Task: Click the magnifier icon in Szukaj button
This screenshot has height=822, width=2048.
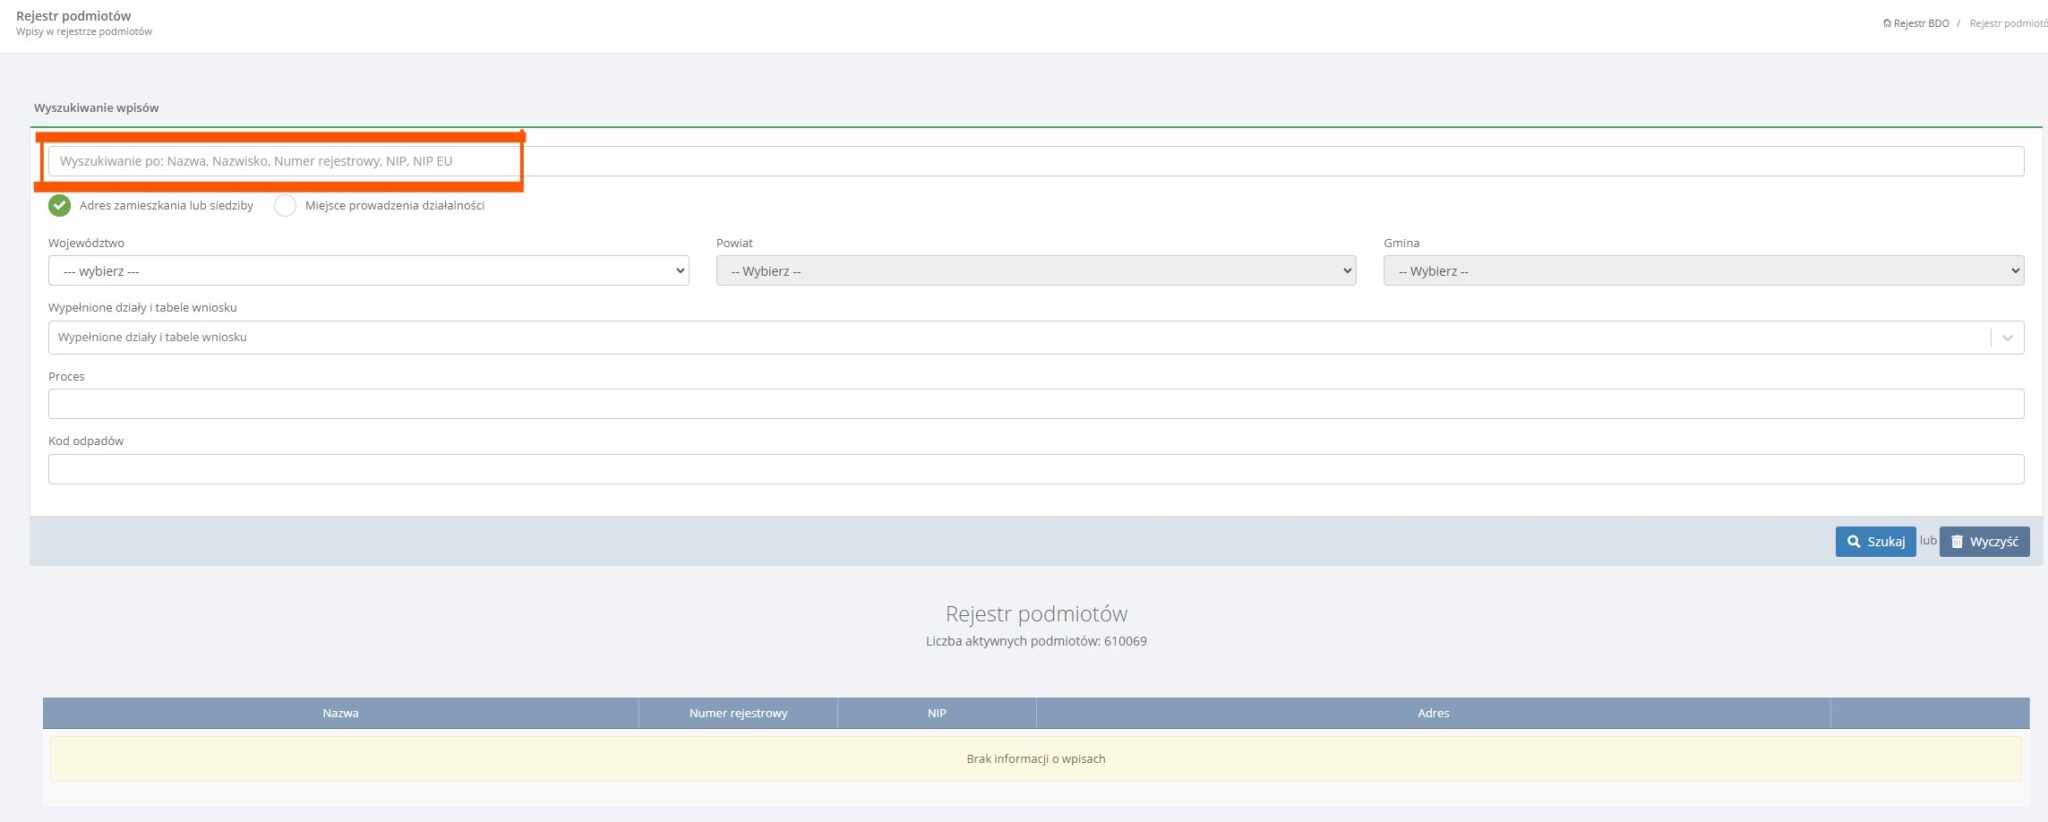Action: pyautogui.click(x=1854, y=541)
